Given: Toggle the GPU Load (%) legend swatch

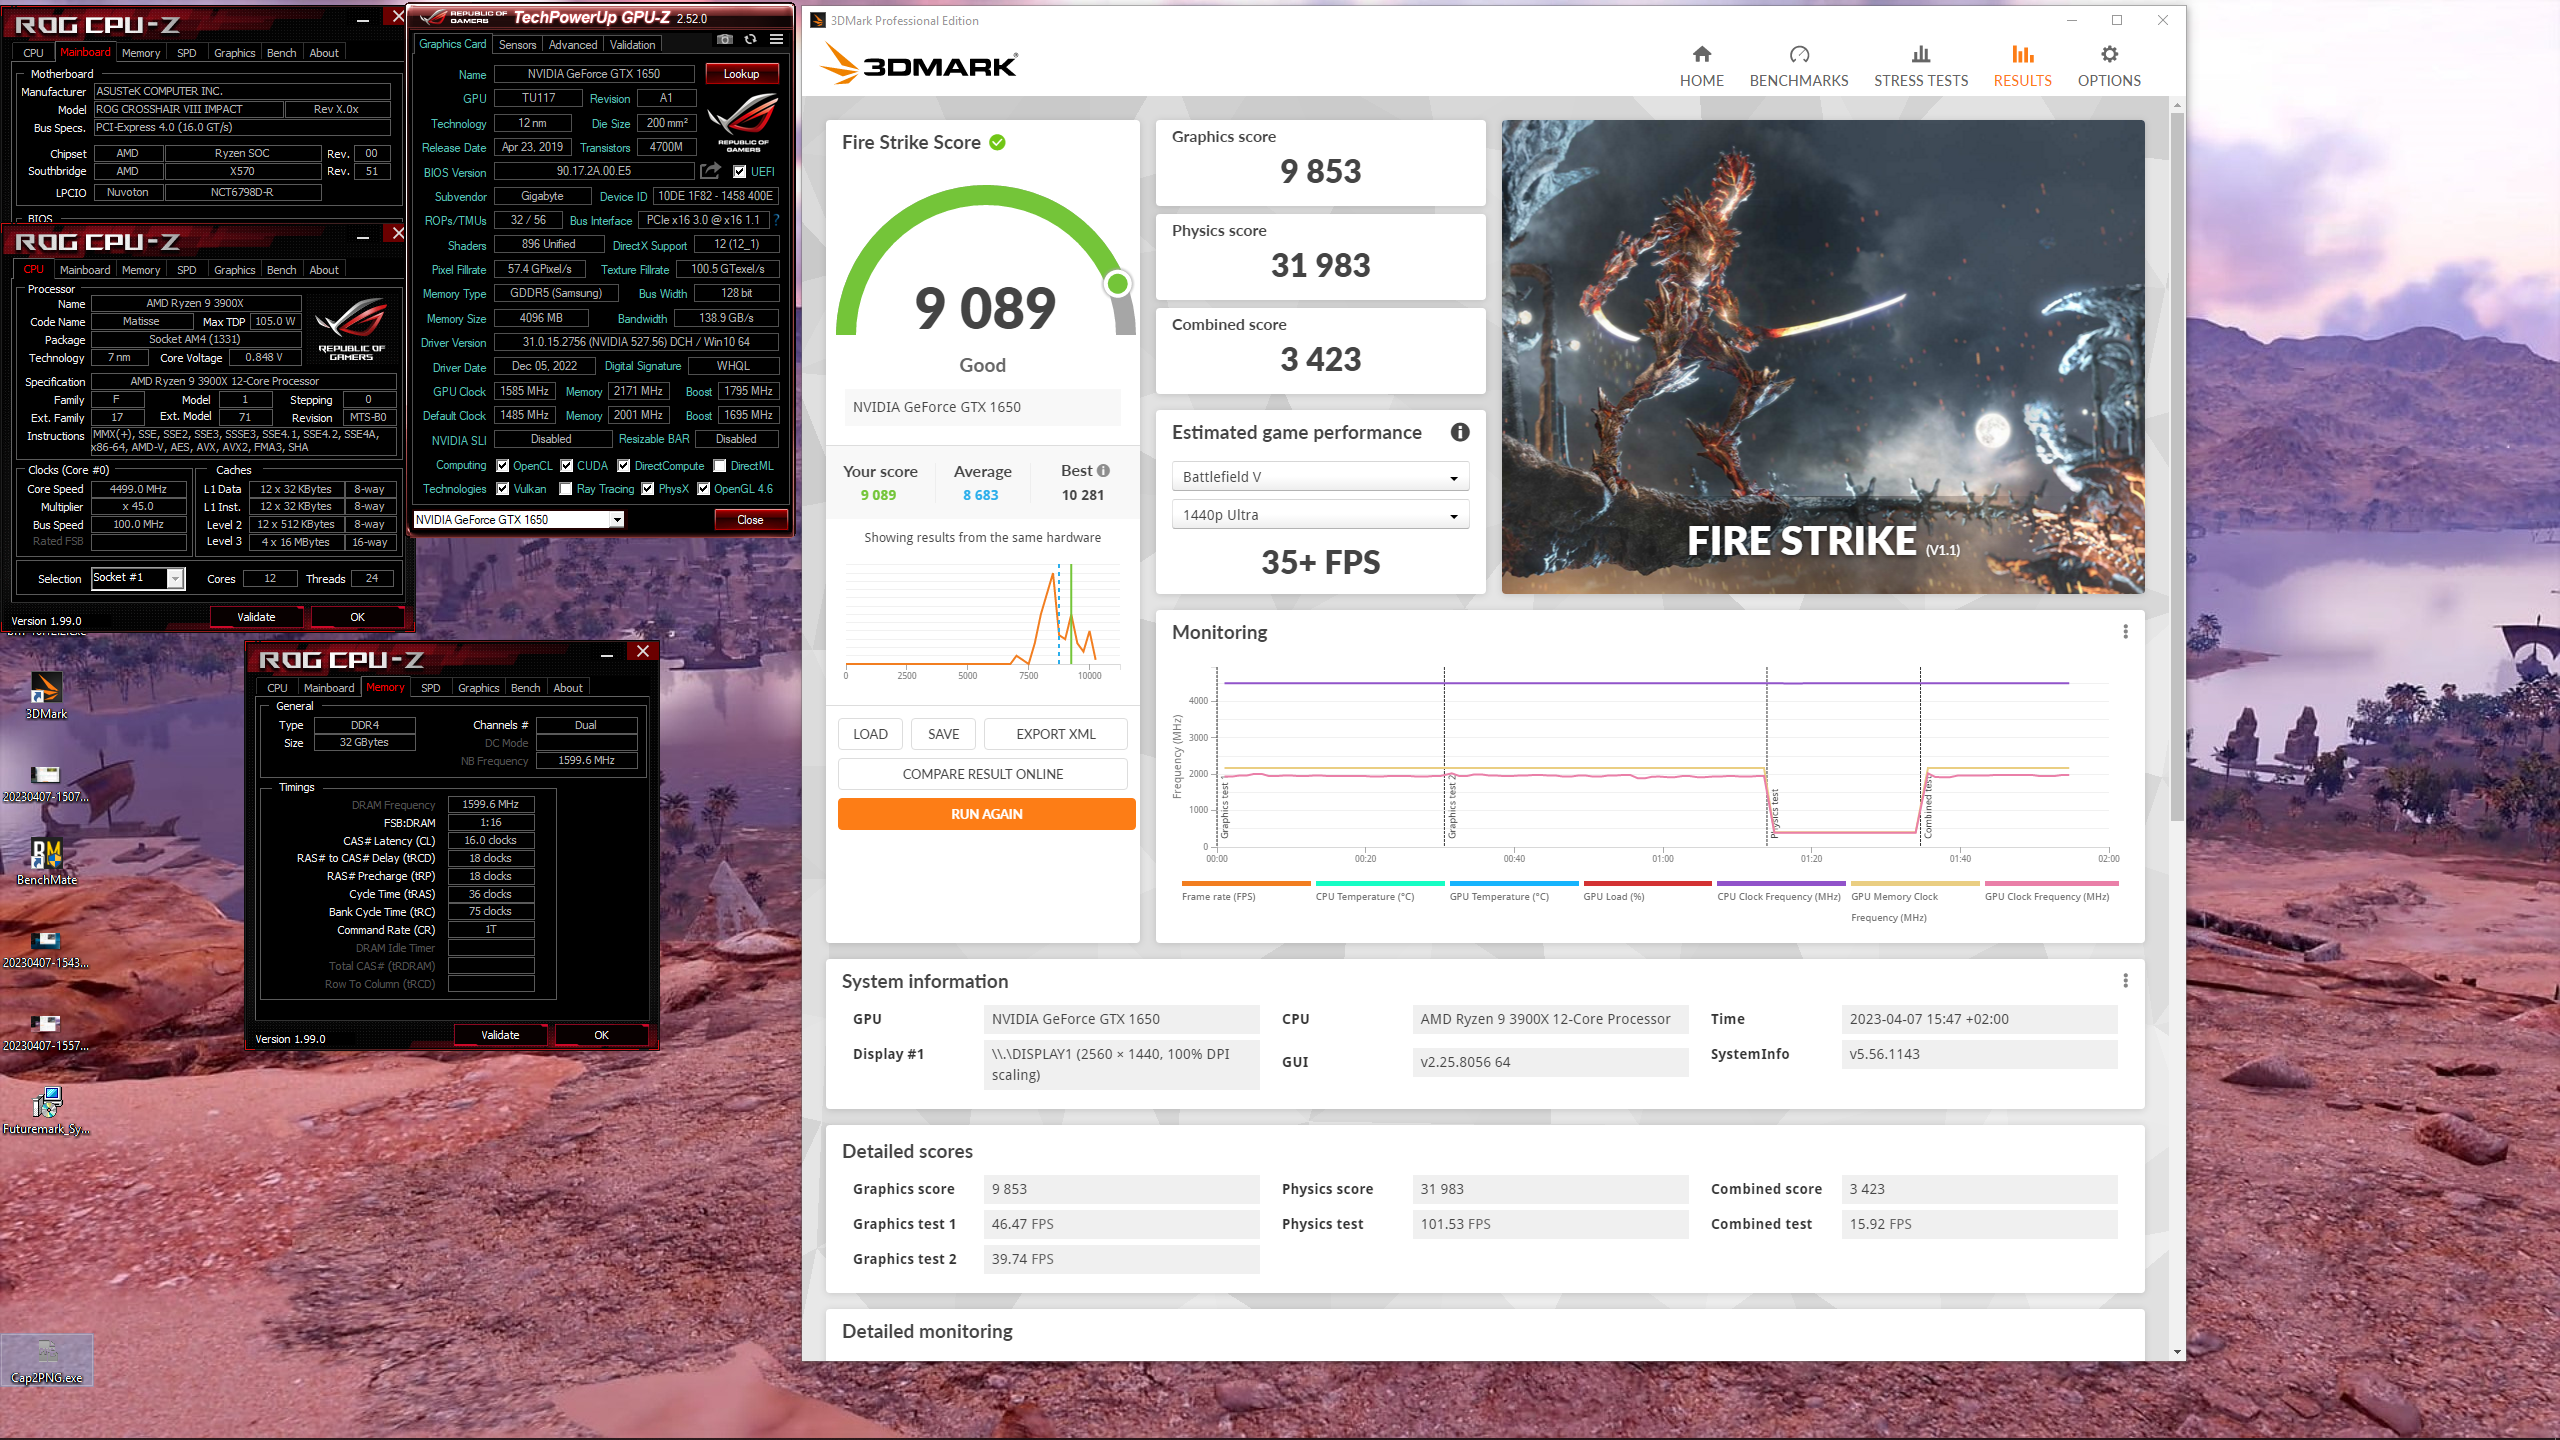Looking at the screenshot, I should 1647,884.
